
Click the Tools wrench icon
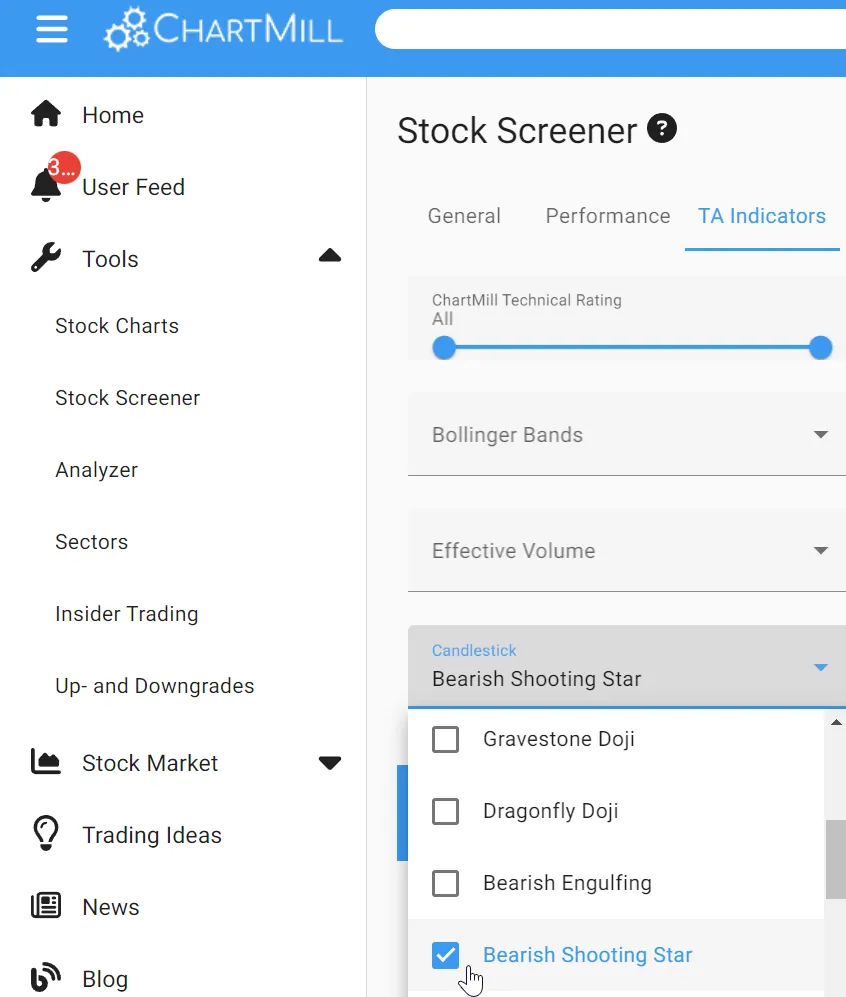pos(46,259)
